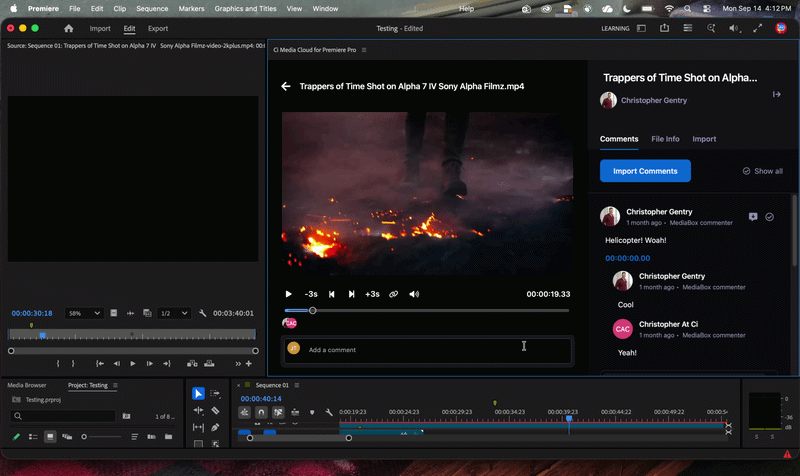Copy link icon in Ci player controls
Viewport: 800px width, 476px height.
tap(393, 294)
